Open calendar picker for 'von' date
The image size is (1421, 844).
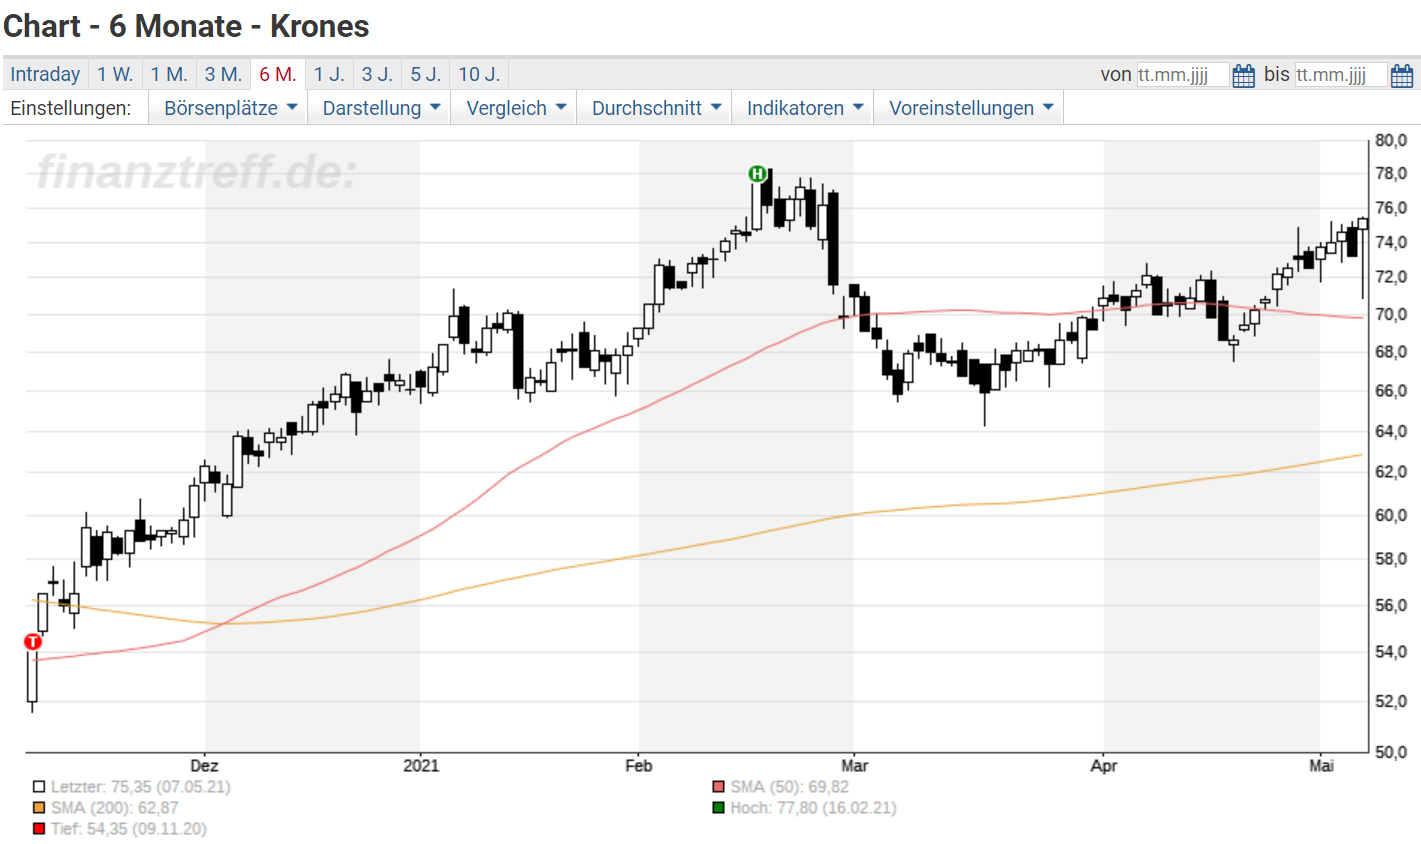point(1243,75)
